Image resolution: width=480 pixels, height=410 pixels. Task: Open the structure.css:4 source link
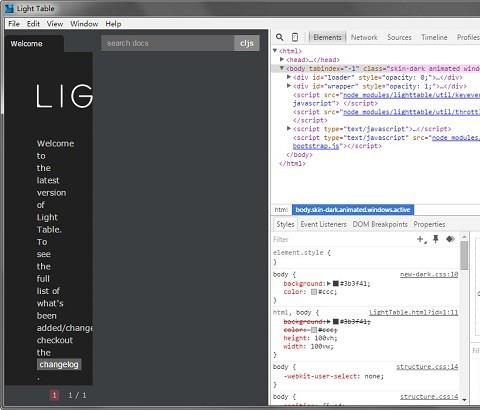coord(429,396)
